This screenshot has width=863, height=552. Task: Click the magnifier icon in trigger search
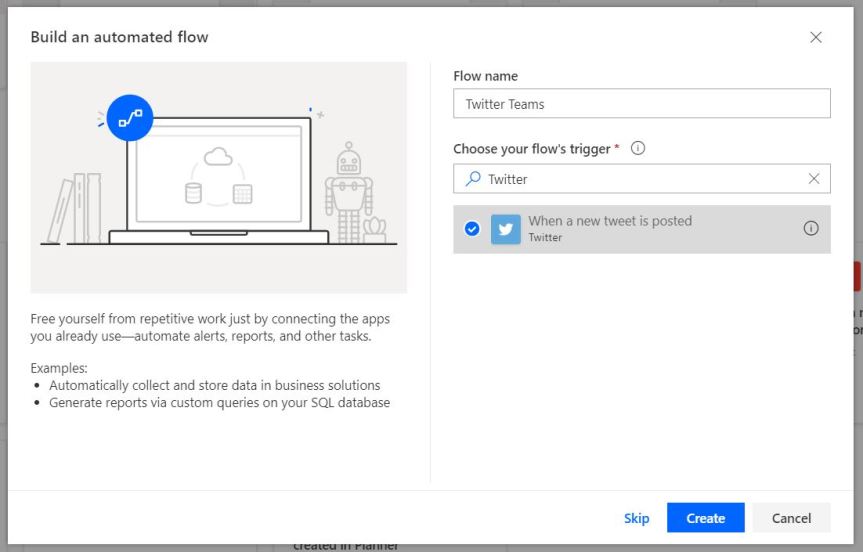click(x=473, y=179)
